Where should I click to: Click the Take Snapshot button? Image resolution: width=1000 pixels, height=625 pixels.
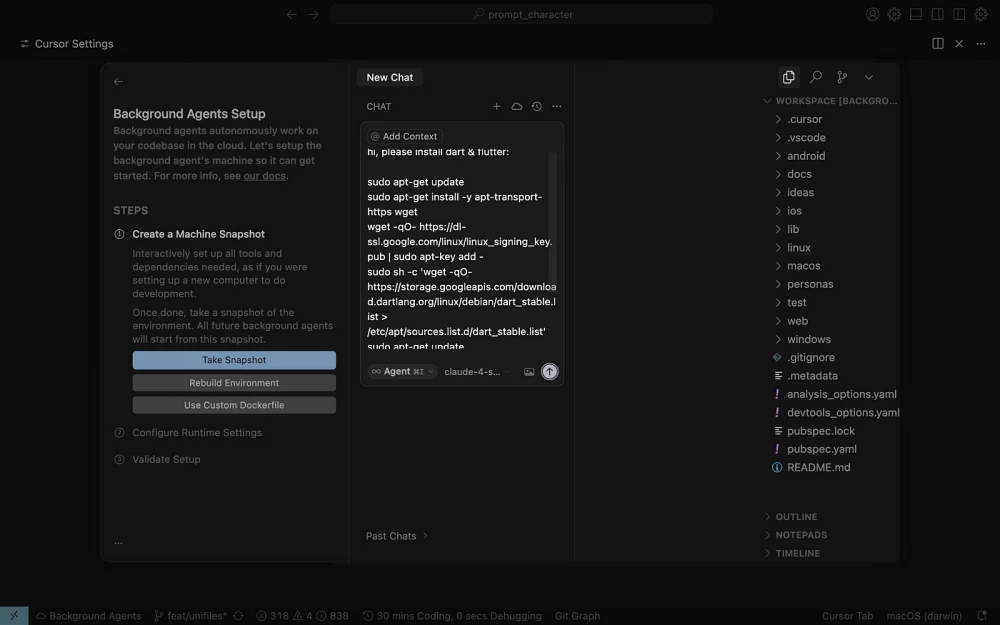coord(233,359)
